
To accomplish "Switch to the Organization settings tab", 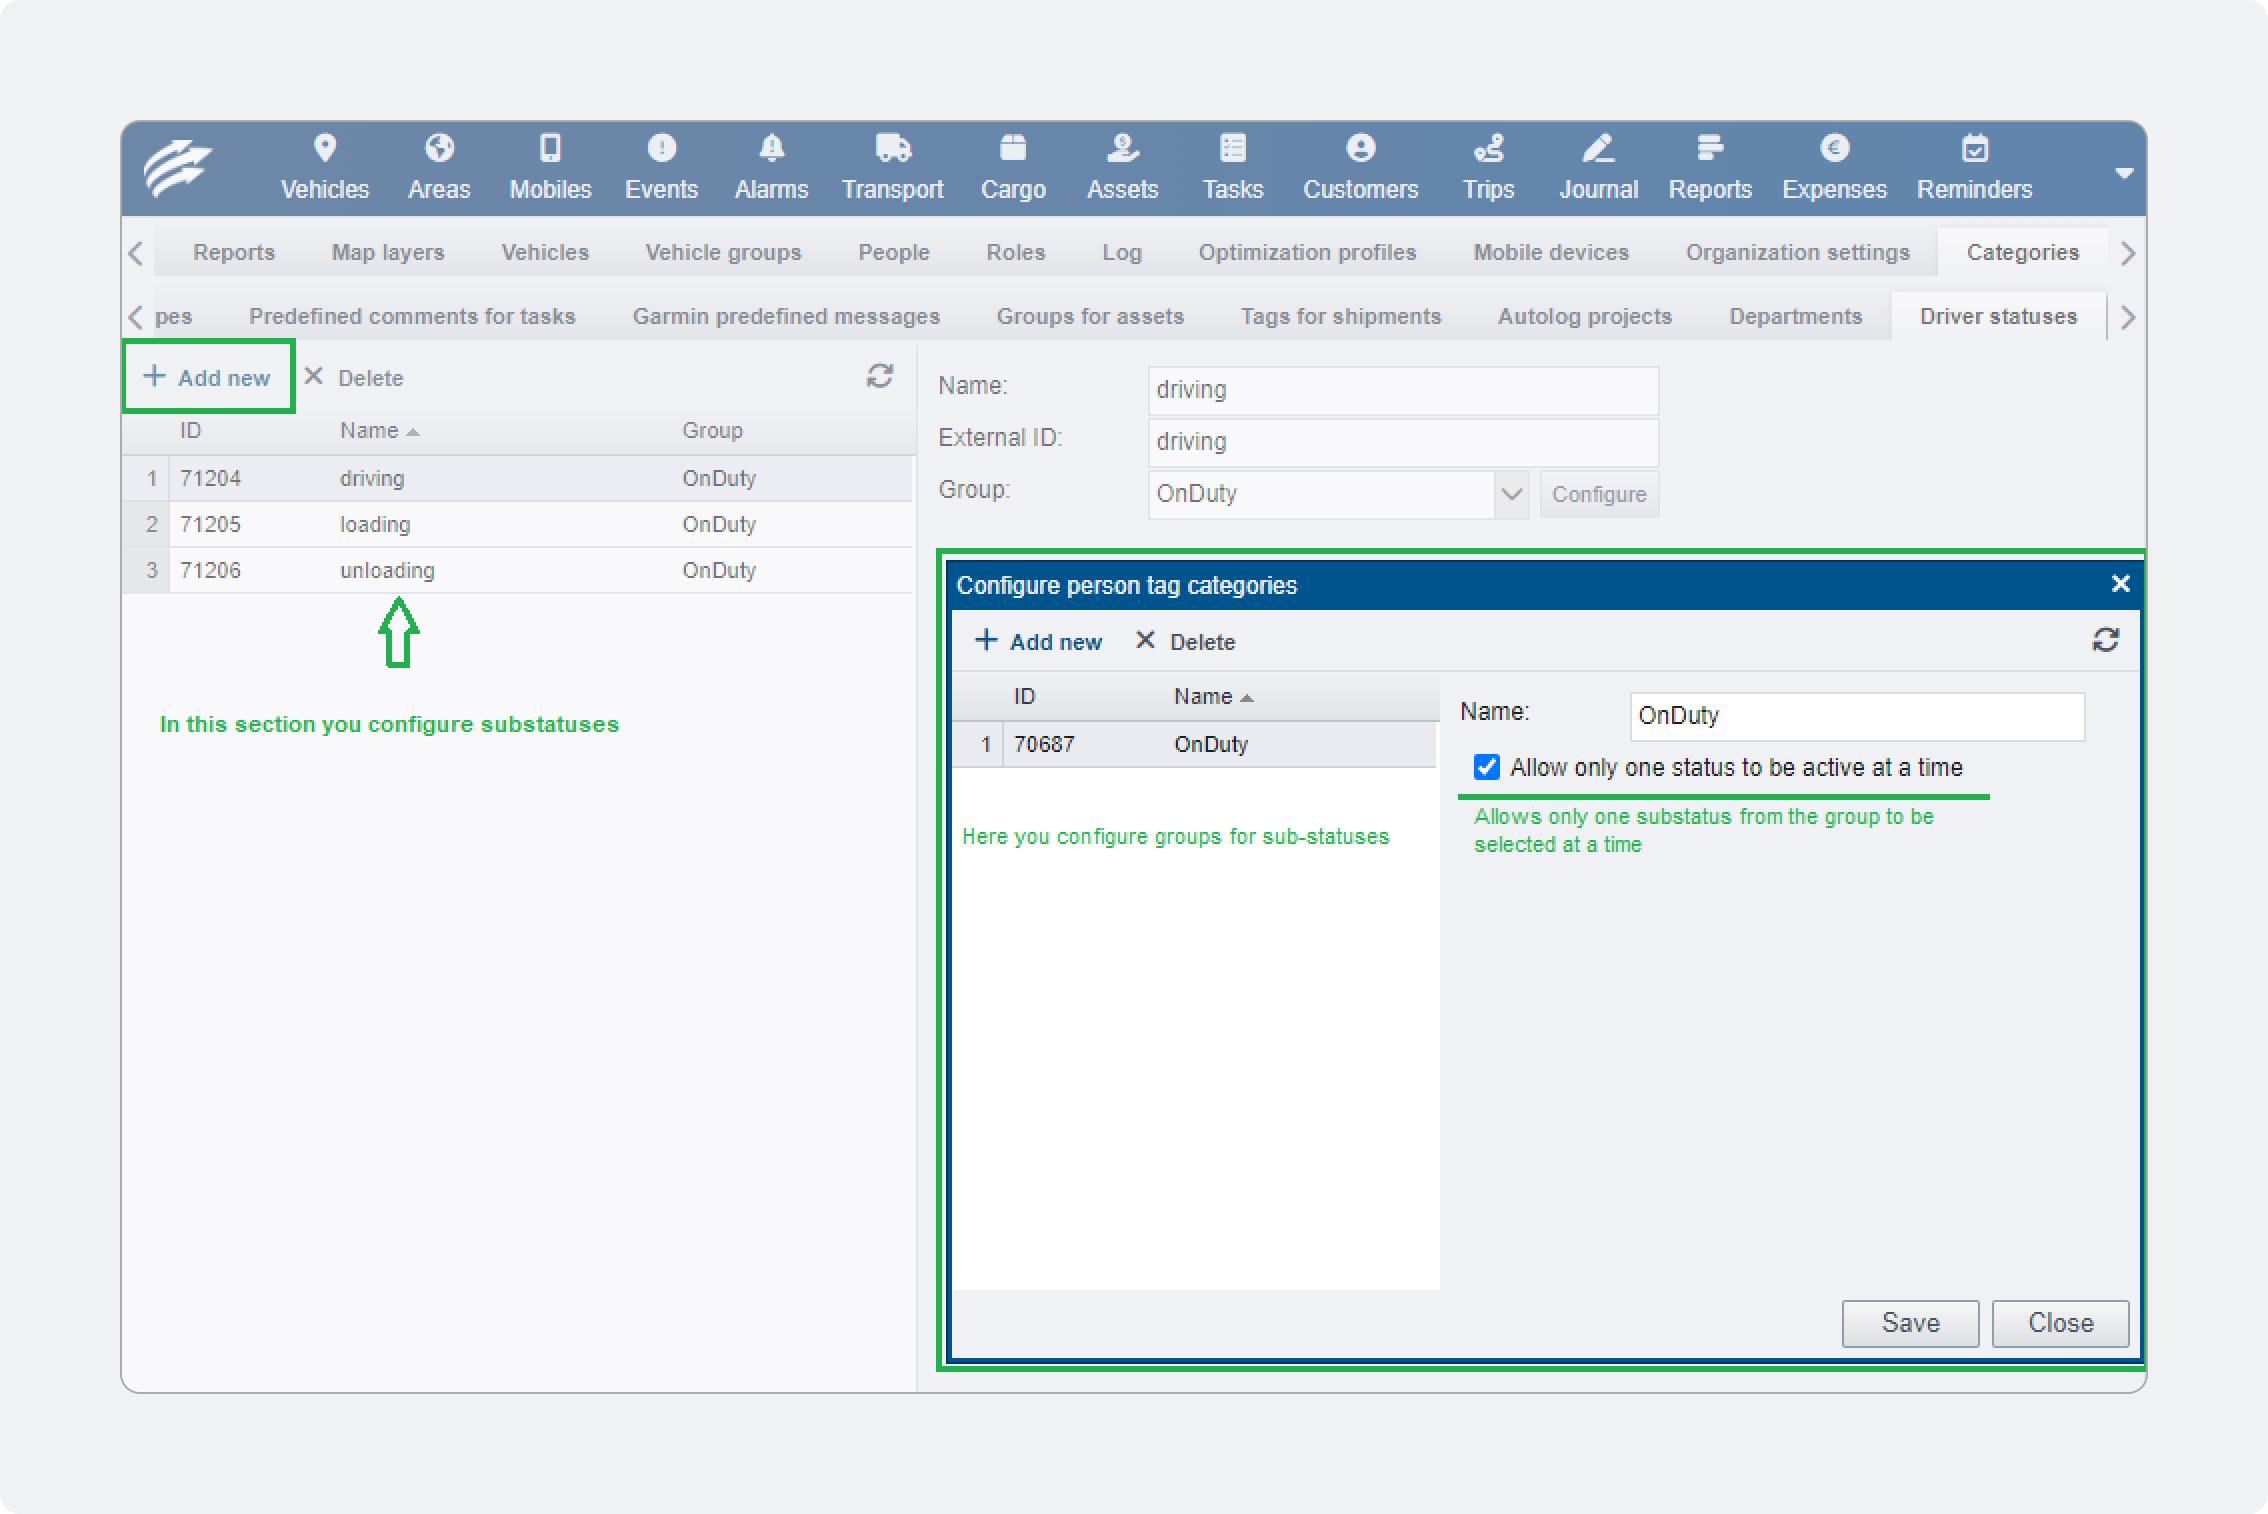I will tap(1797, 252).
